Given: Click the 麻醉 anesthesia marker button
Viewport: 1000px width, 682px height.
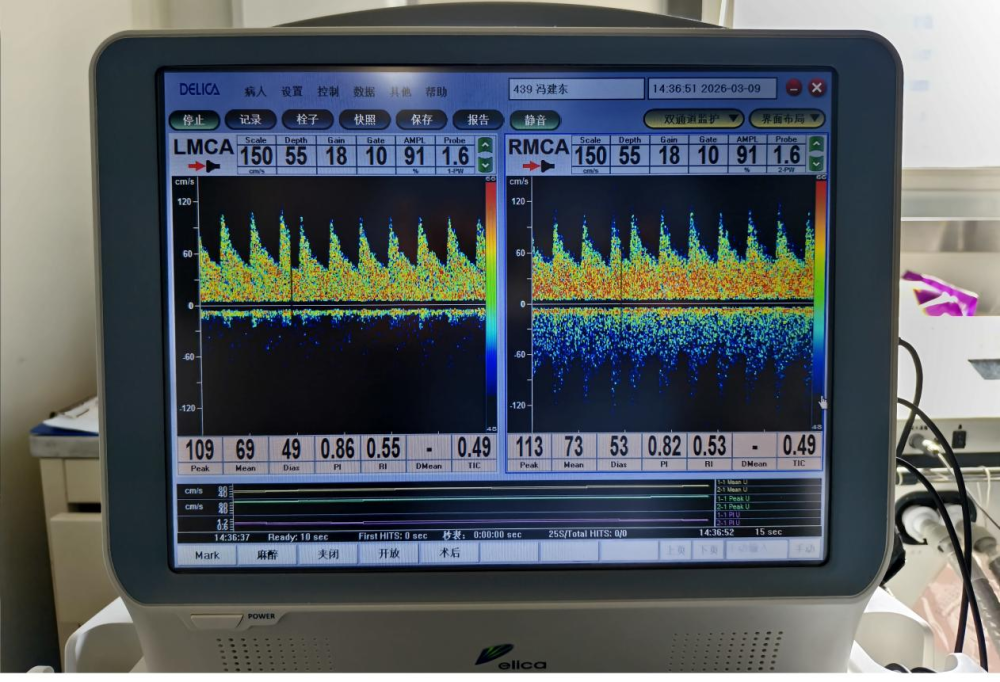Looking at the screenshot, I should tap(267, 554).
